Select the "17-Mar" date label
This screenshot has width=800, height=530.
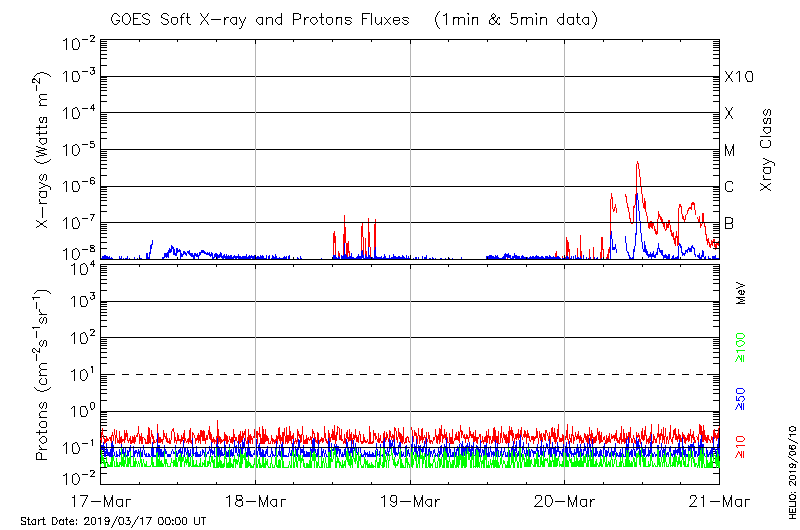(x=101, y=501)
